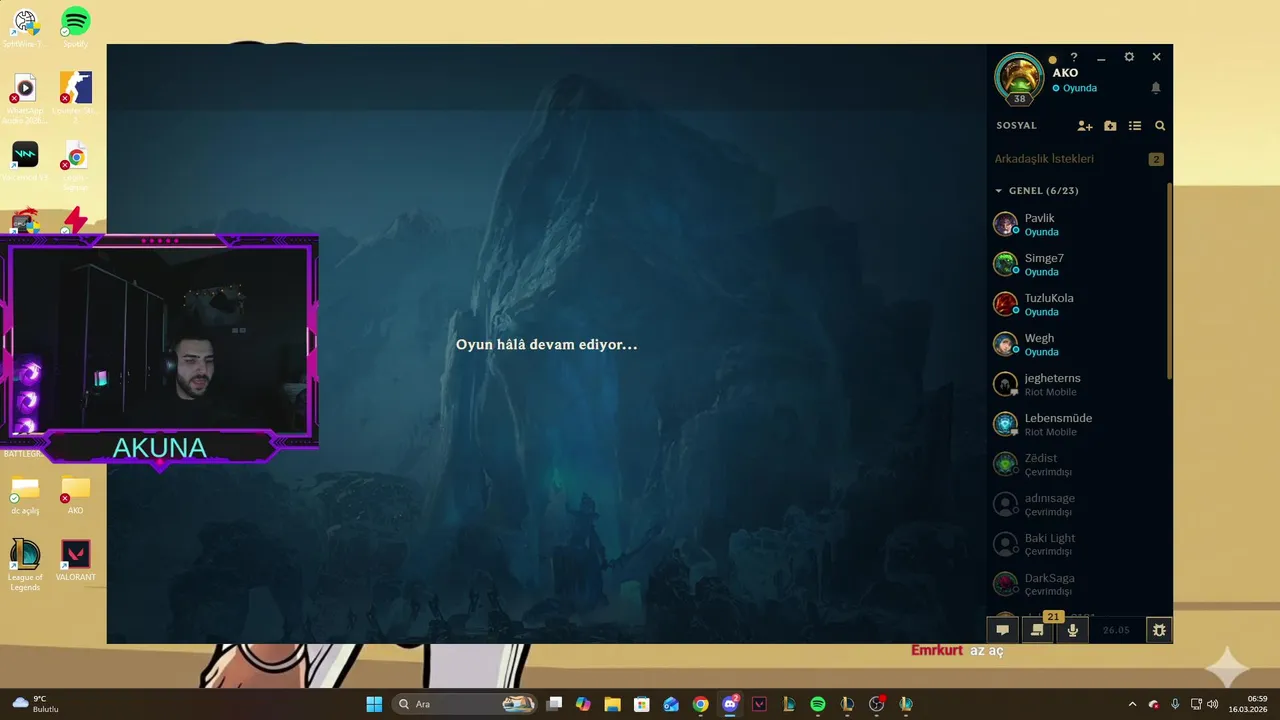Select offline friend DarkSaga
The height and width of the screenshot is (720, 1280).
(x=1077, y=584)
